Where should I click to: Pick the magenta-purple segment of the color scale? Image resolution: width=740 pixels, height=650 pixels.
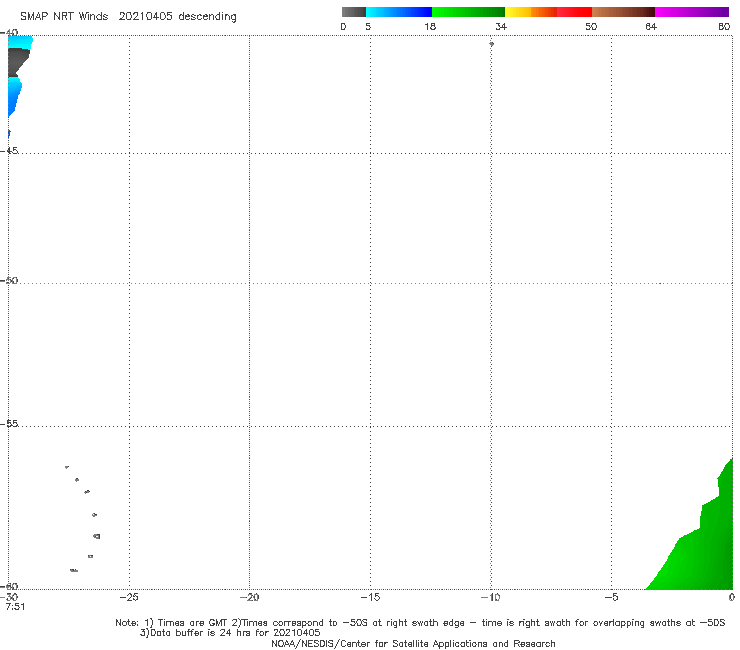(x=692, y=12)
